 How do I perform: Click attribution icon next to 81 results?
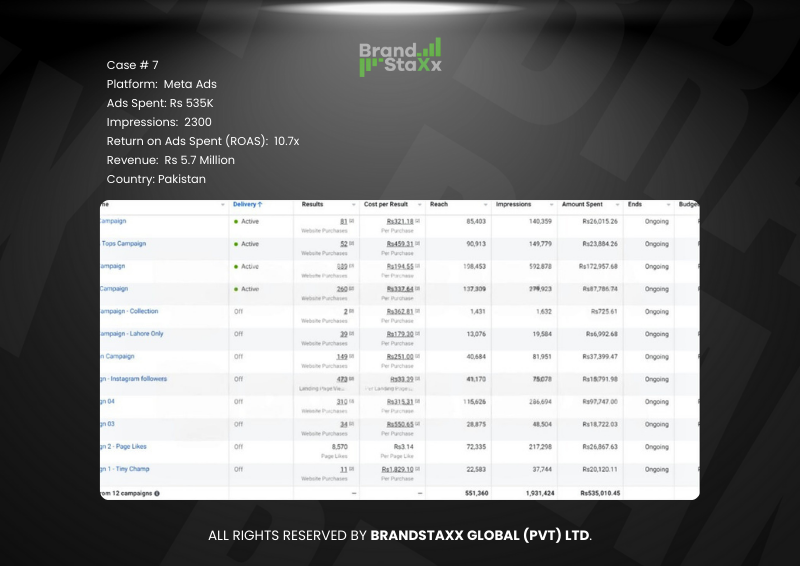pyautogui.click(x=351, y=221)
